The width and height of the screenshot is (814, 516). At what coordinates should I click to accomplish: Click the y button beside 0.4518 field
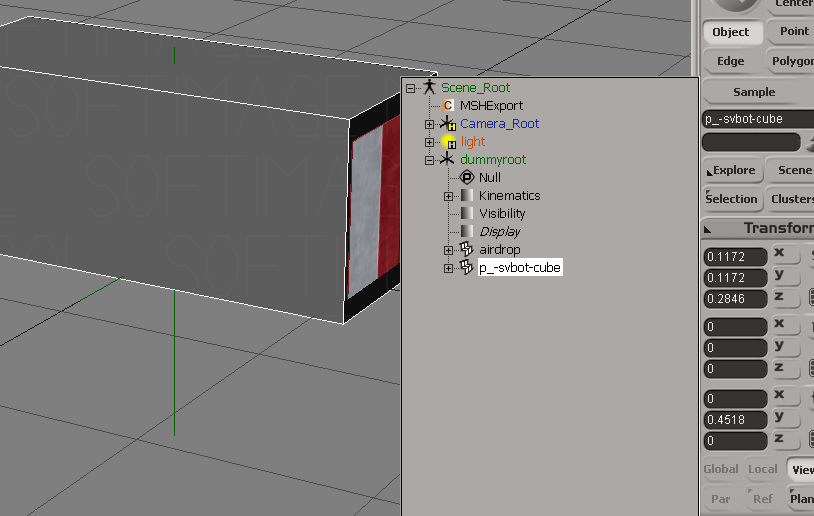pyautogui.click(x=785, y=417)
